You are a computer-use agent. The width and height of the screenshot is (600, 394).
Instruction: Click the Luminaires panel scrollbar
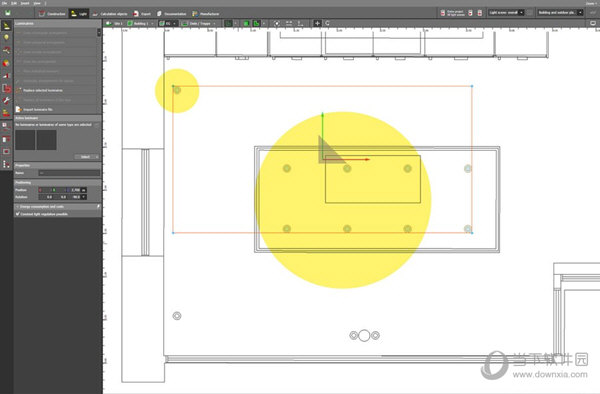pos(99,33)
